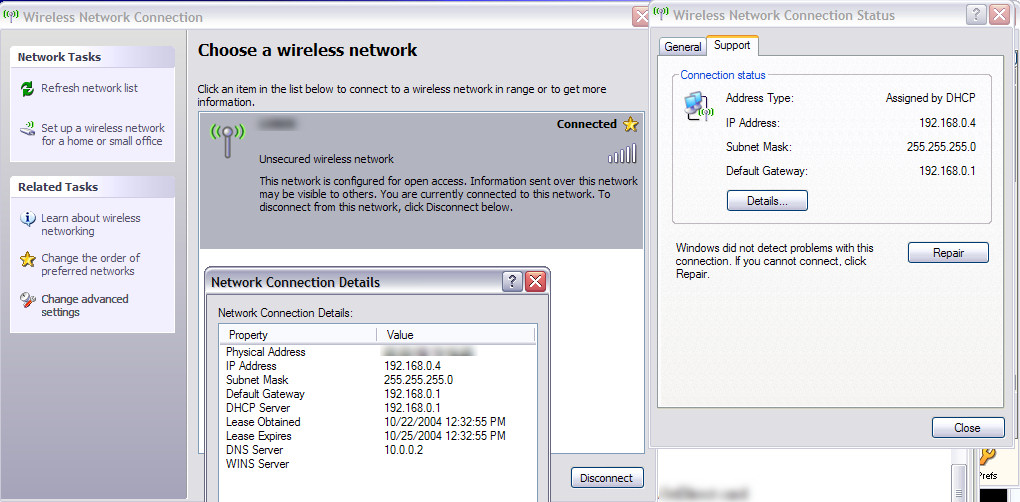
Task: Open the Change advanced settings link
Action: (84, 305)
